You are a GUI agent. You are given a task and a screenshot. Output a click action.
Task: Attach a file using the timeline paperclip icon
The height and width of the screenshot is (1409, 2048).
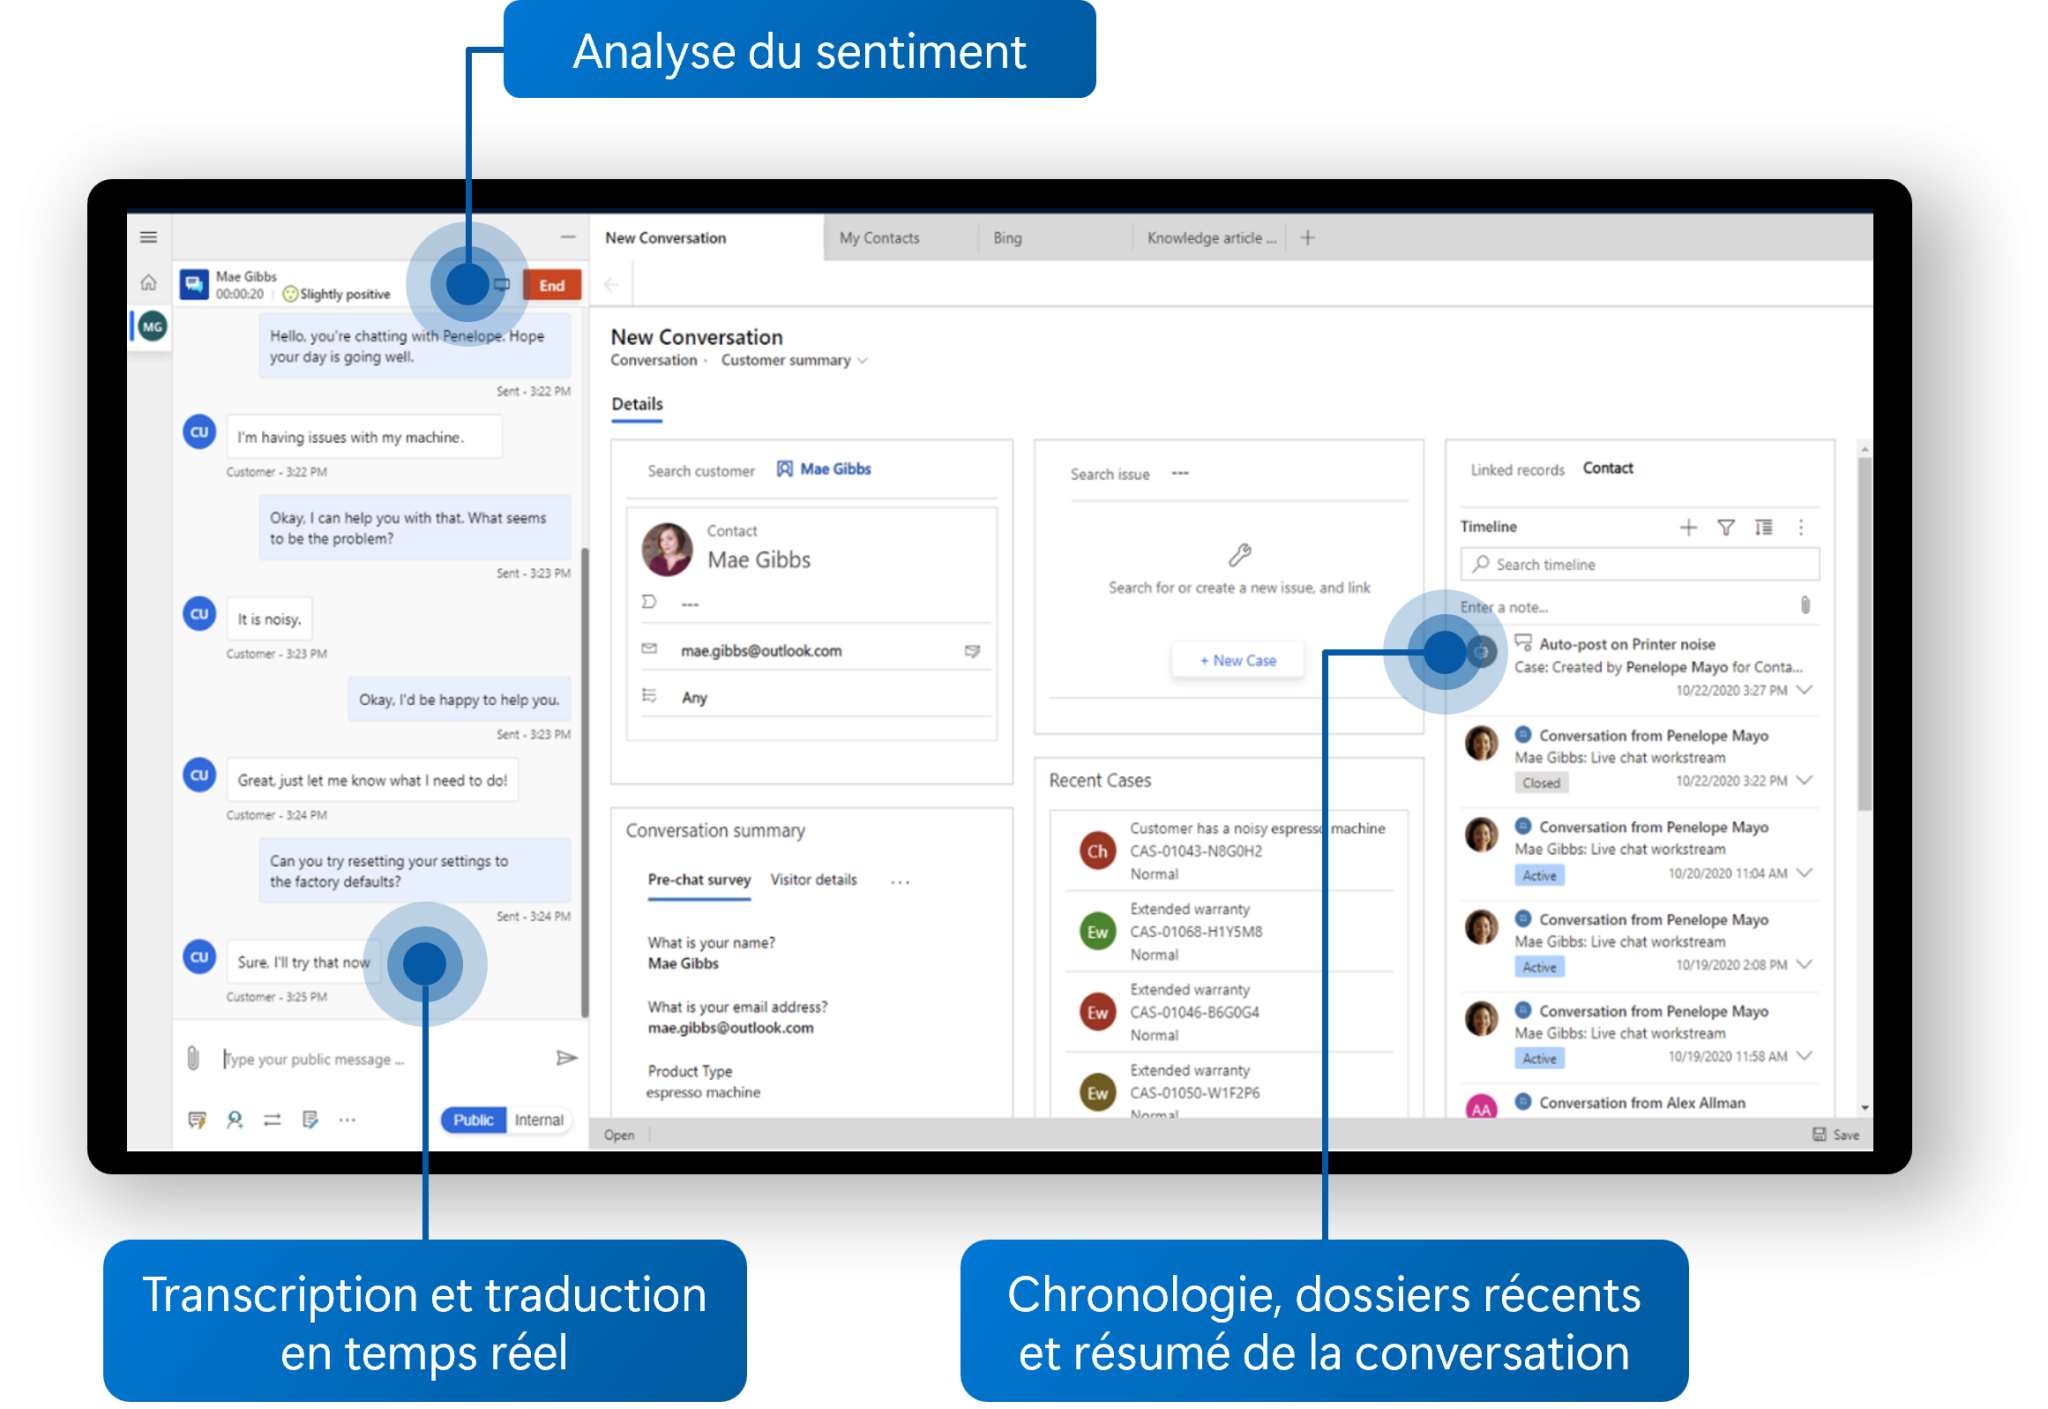[1805, 606]
